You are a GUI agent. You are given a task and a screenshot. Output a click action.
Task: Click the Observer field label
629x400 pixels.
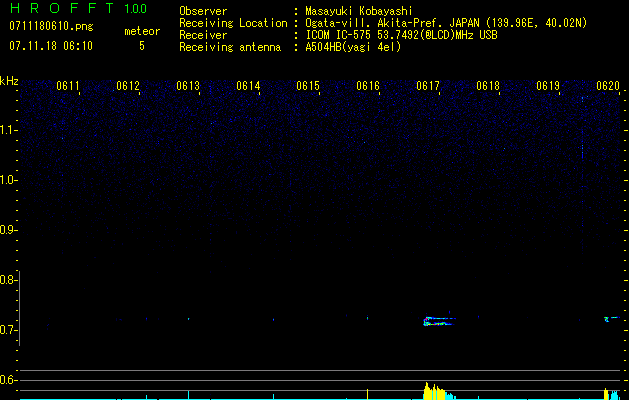(203, 11)
